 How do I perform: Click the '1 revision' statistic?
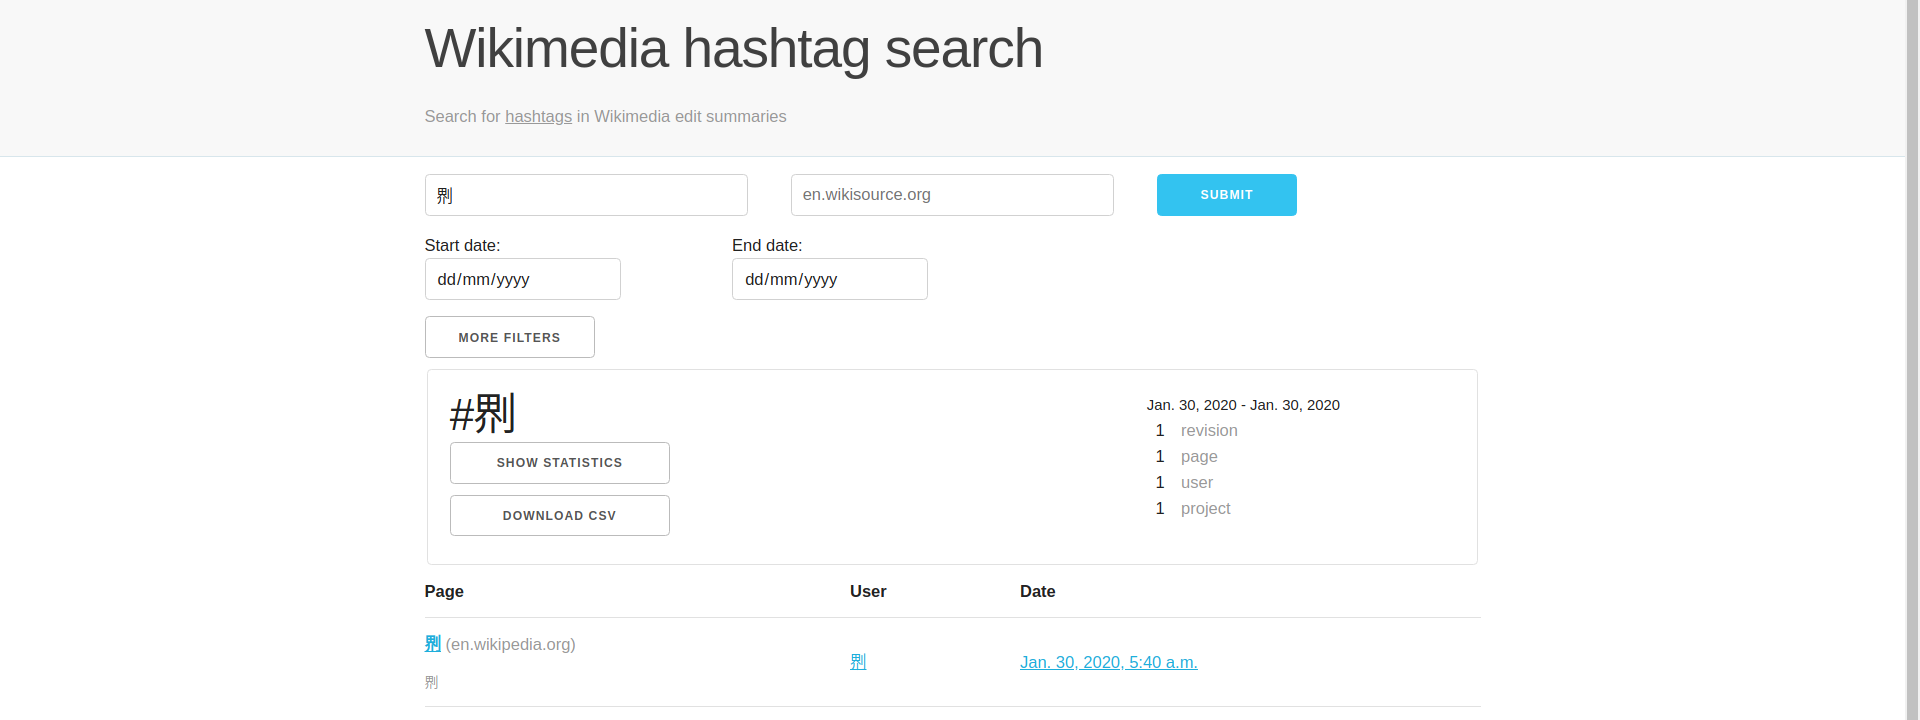point(1197,430)
